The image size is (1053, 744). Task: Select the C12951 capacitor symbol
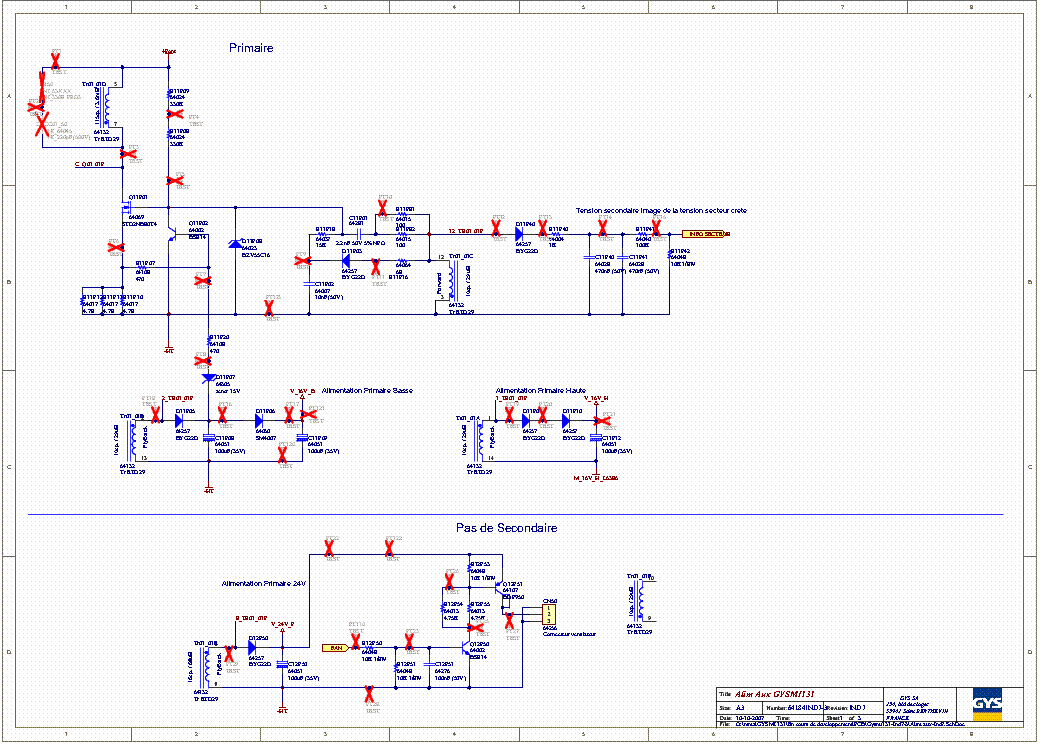[x=429, y=664]
